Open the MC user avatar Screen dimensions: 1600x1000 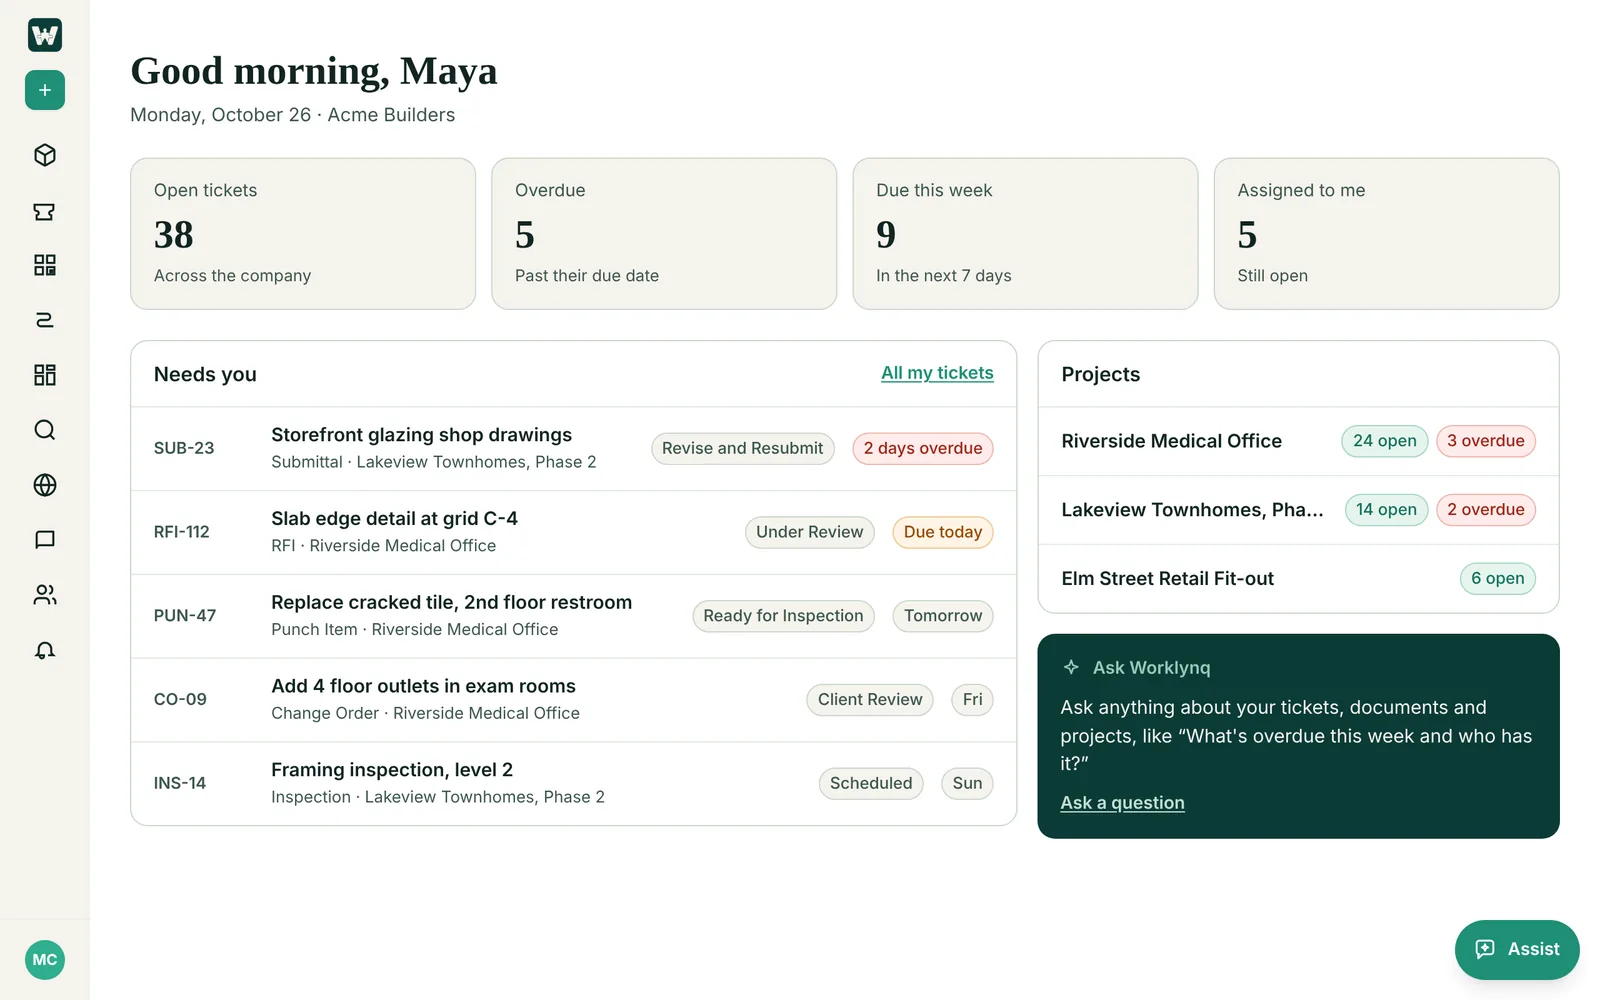coord(45,960)
